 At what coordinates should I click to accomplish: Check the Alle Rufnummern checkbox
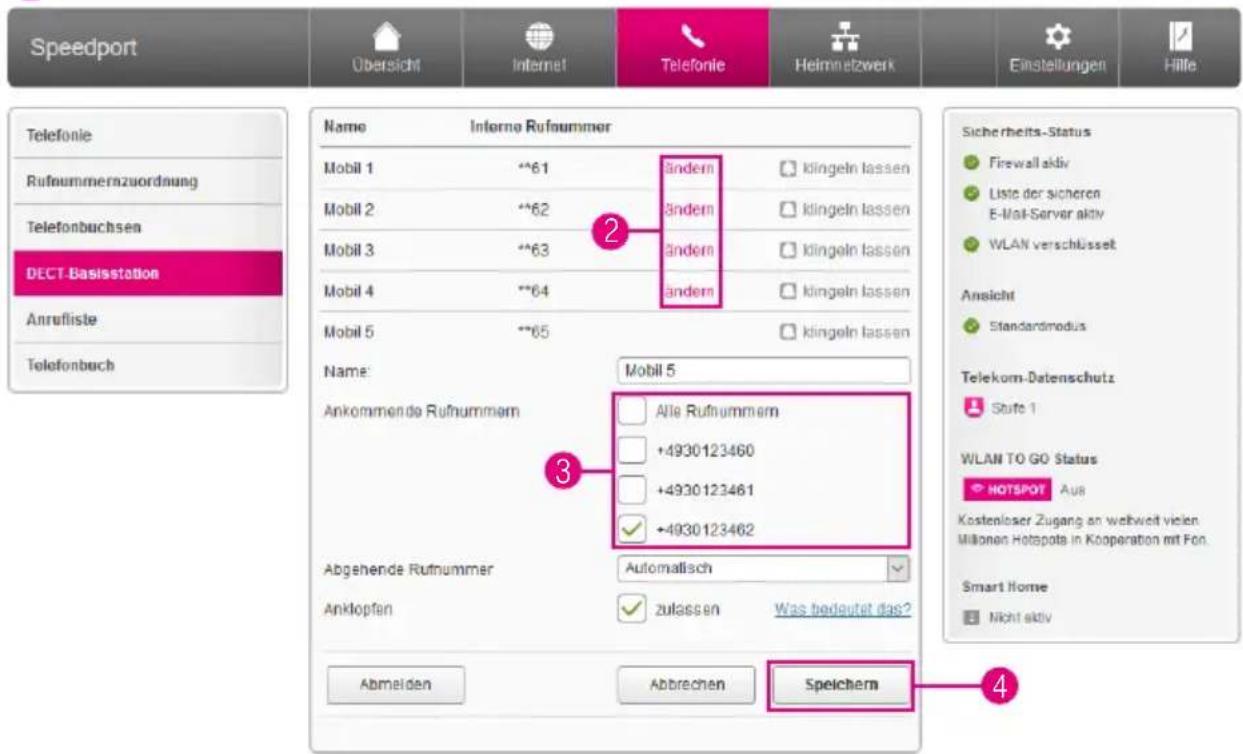coord(631,411)
